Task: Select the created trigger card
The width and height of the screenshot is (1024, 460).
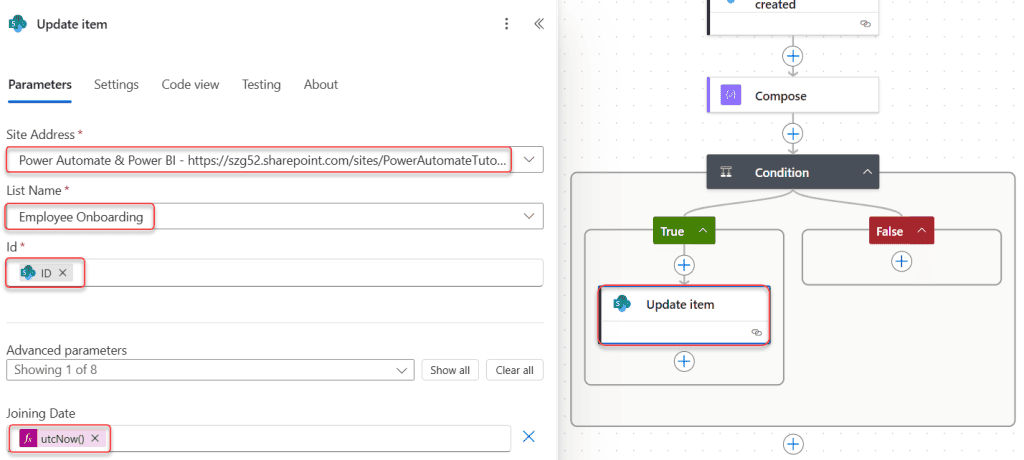Action: point(793,17)
